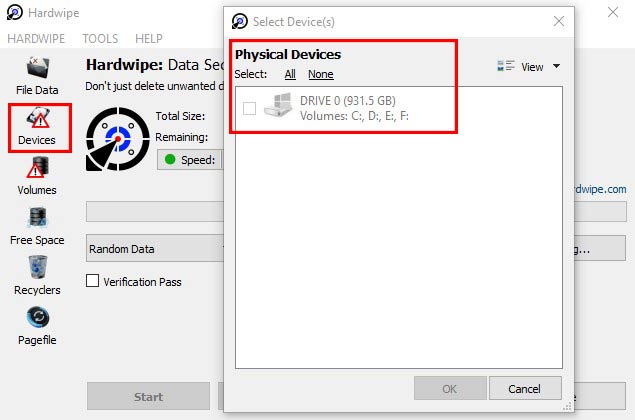Tick the DRIVE 0 checkbox
The width and height of the screenshot is (635, 420).
[x=249, y=108]
